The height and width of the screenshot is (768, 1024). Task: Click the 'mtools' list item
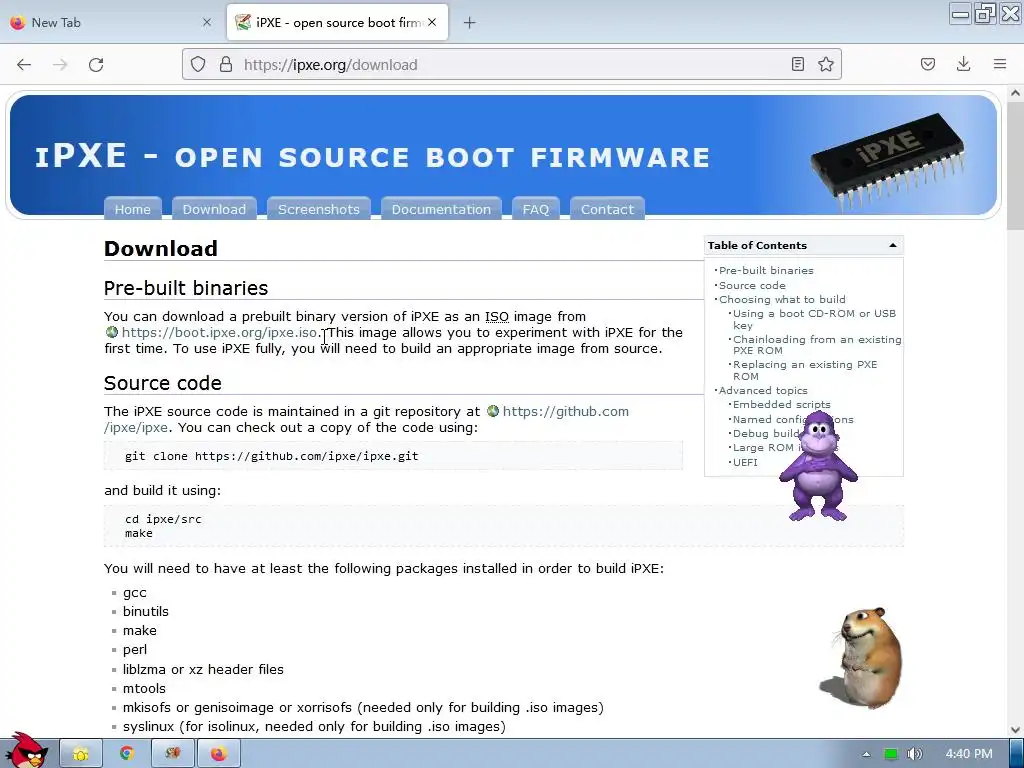click(144, 688)
